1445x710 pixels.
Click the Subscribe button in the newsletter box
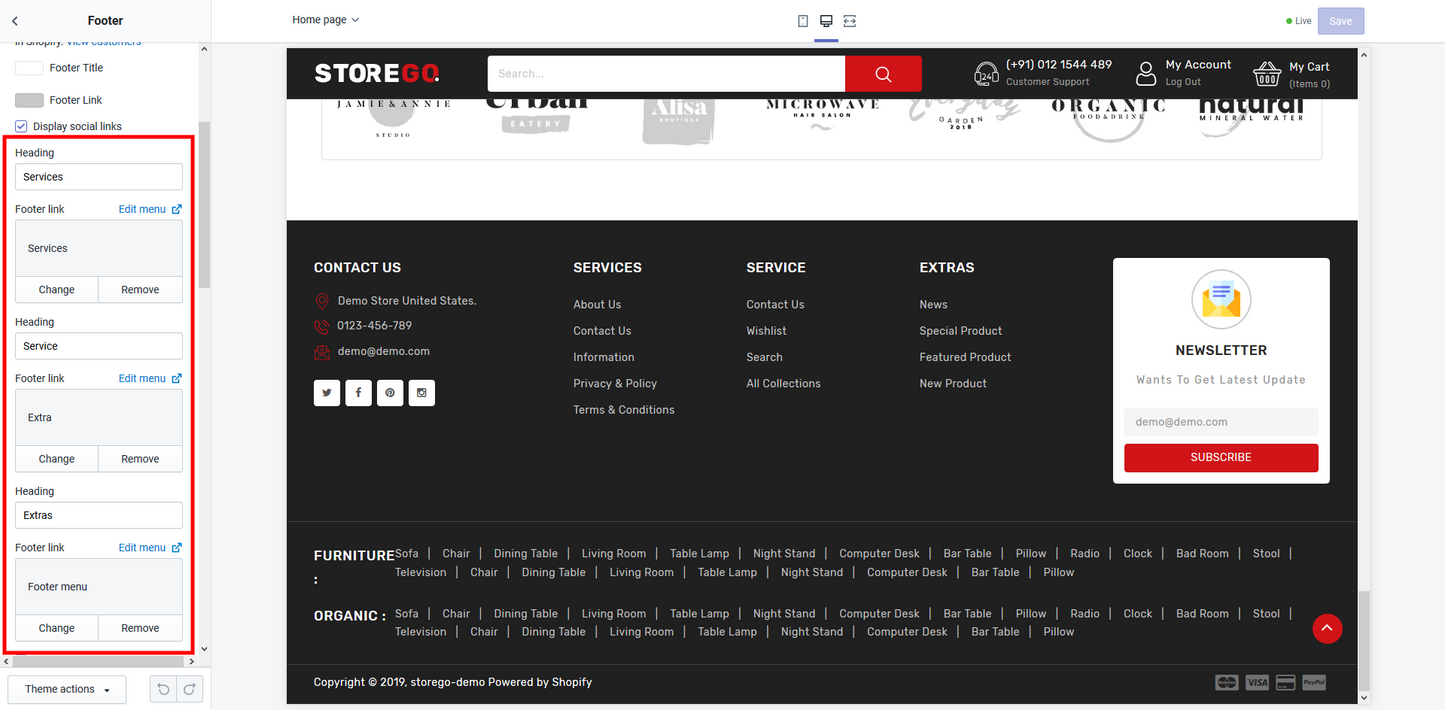click(x=1221, y=457)
